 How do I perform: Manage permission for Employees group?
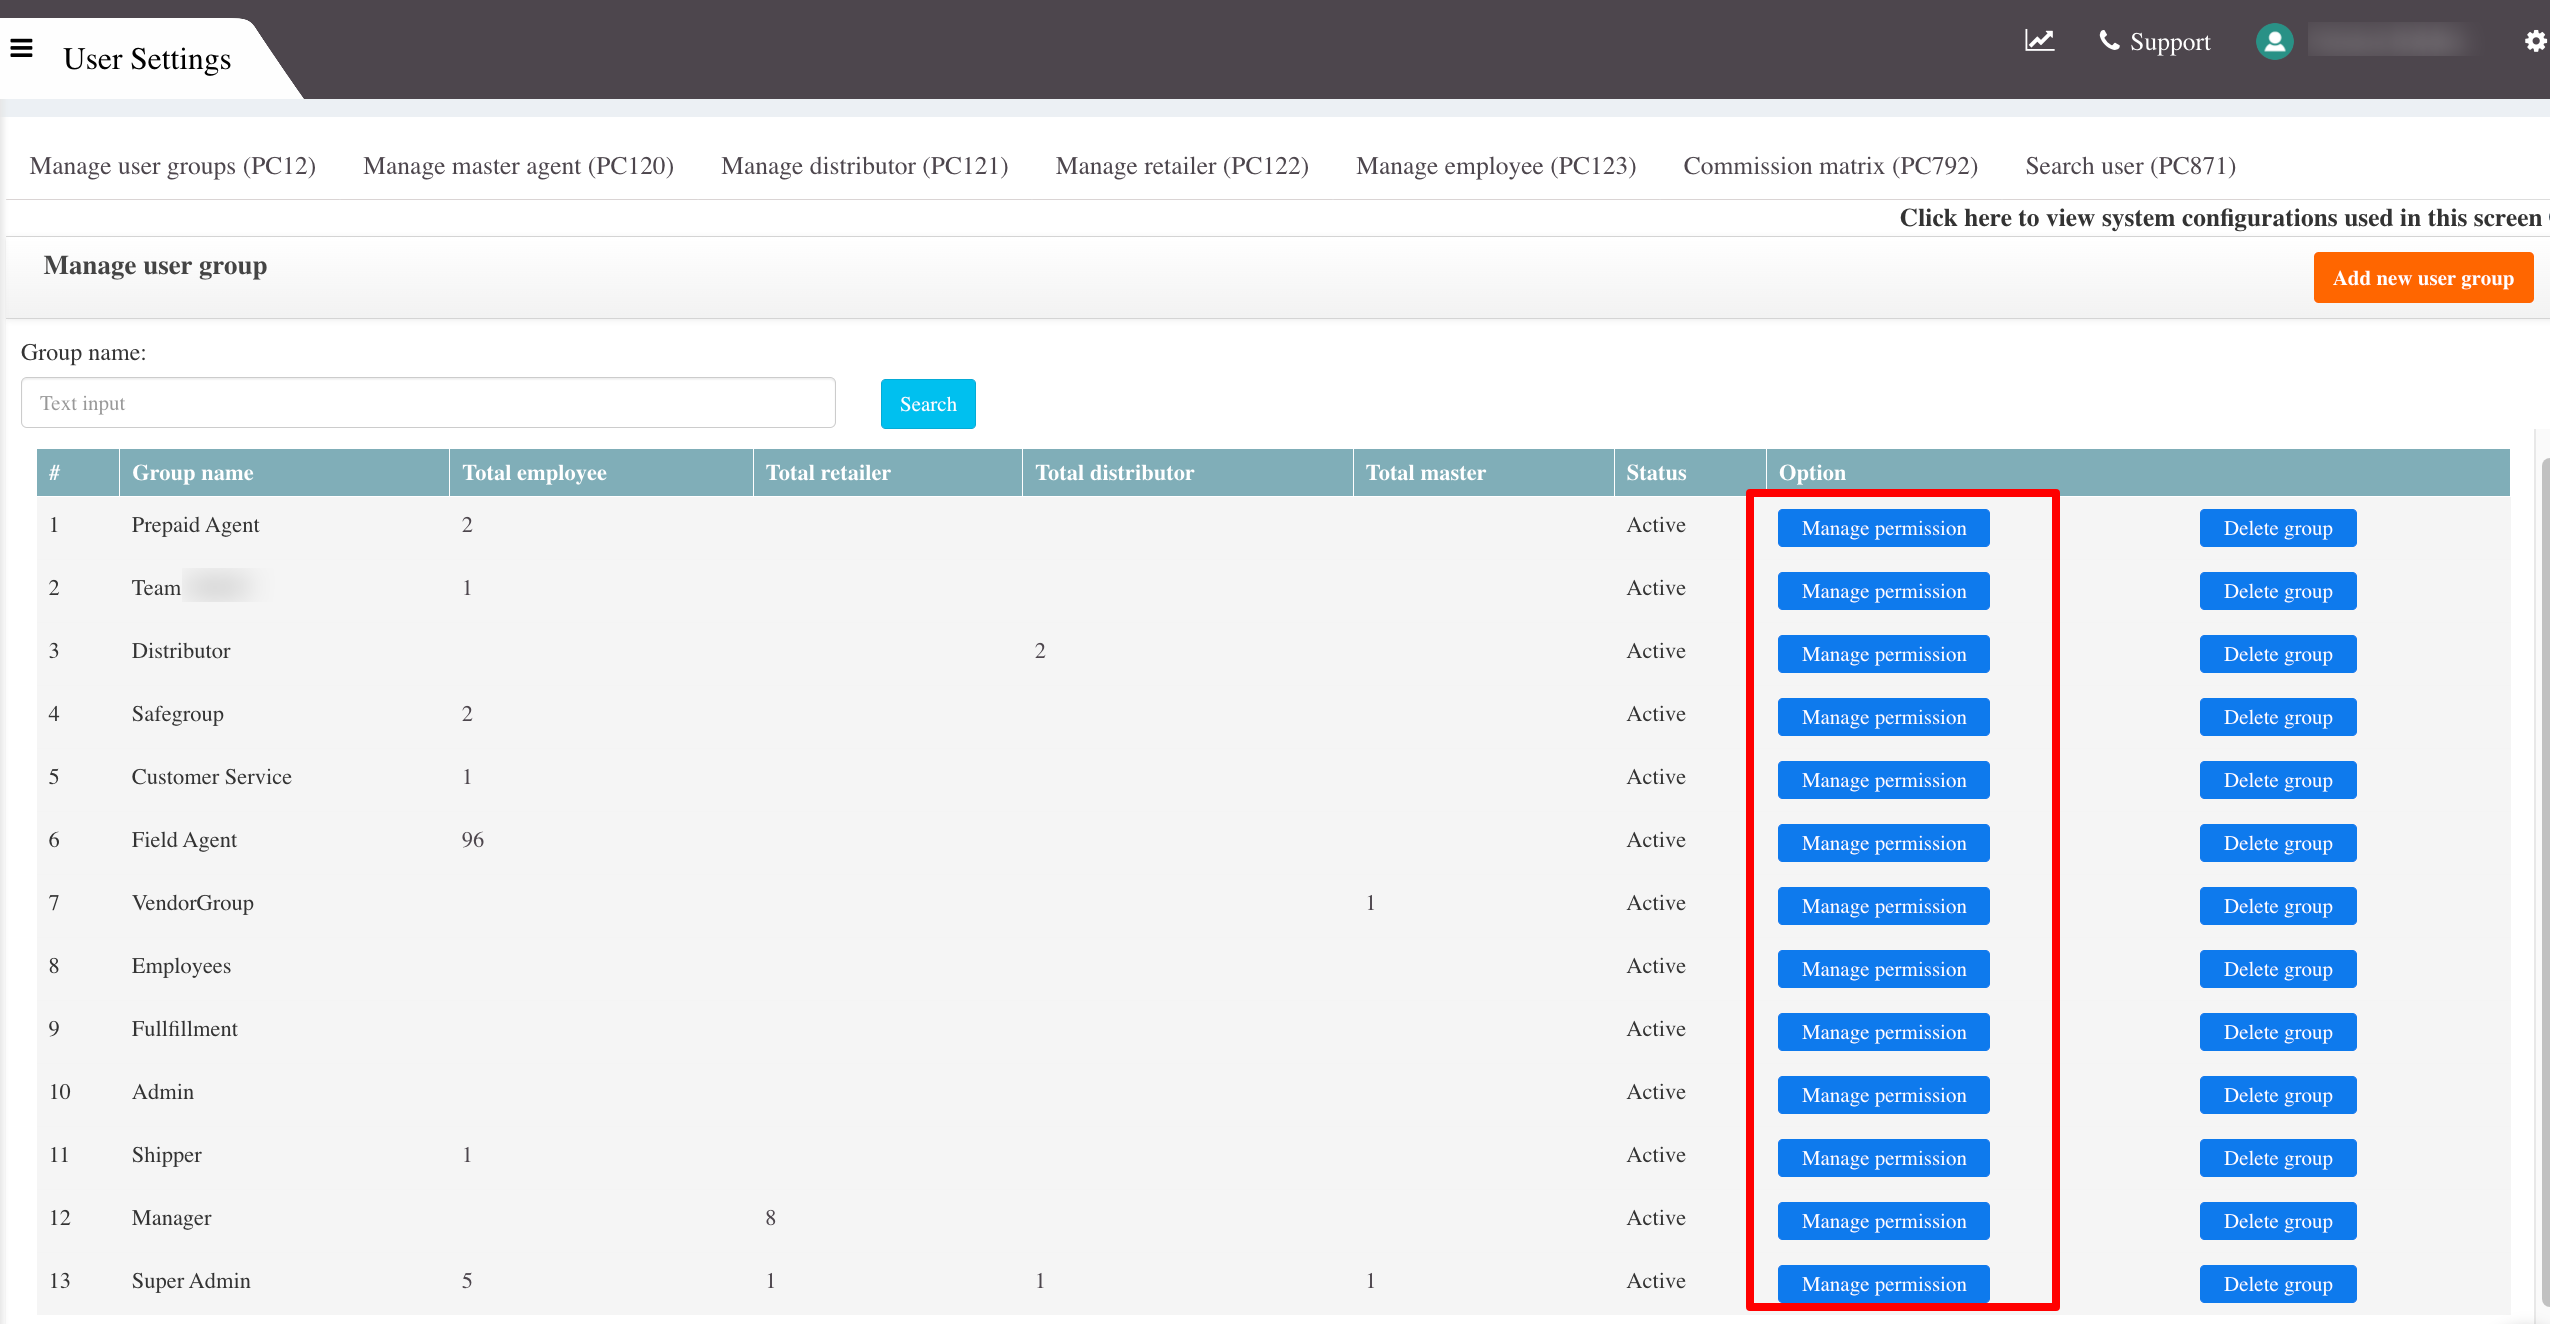[x=1884, y=969]
